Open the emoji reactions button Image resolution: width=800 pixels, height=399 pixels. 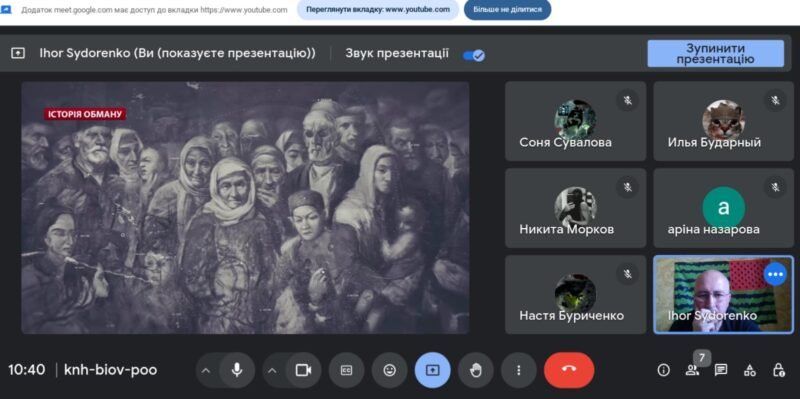click(389, 370)
